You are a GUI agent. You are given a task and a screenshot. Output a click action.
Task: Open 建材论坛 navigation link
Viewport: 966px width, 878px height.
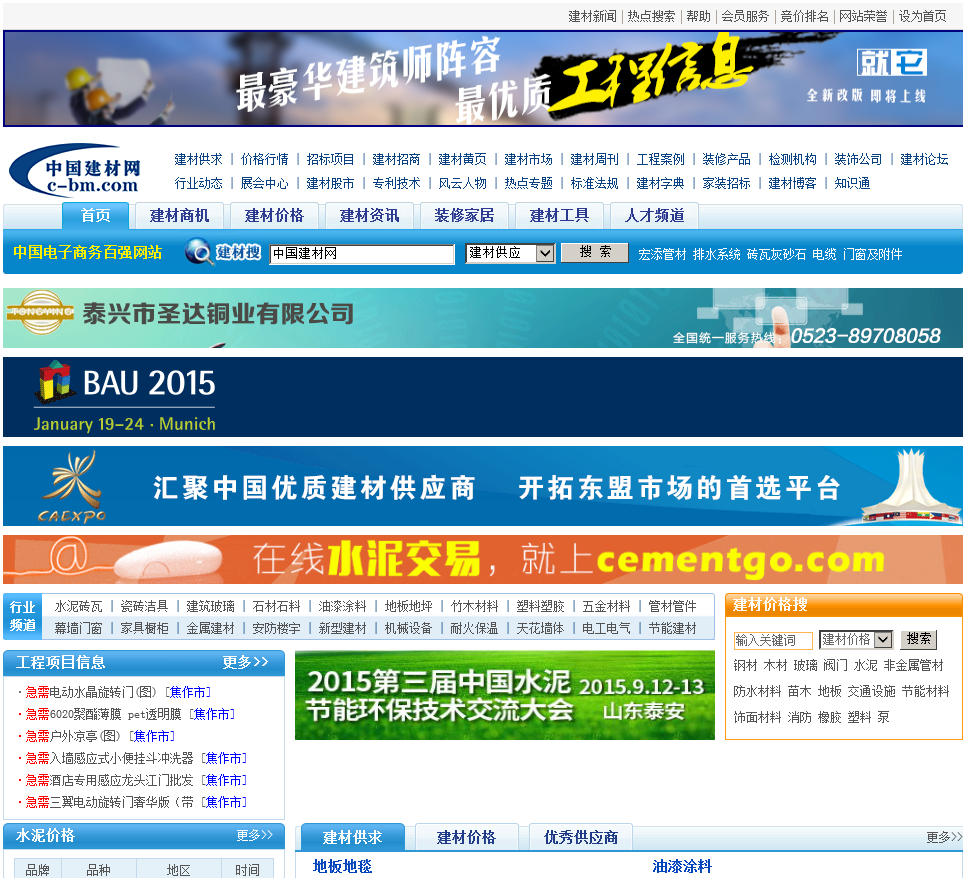click(x=924, y=159)
